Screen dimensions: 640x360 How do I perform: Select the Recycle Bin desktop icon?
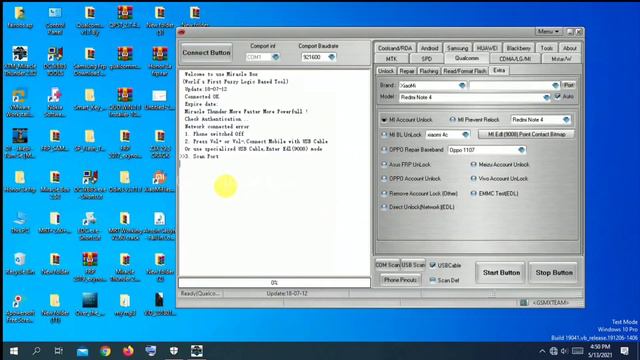point(20,263)
